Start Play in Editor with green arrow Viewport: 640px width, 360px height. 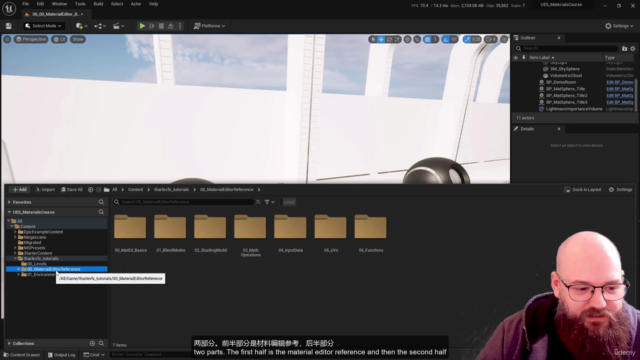142,26
